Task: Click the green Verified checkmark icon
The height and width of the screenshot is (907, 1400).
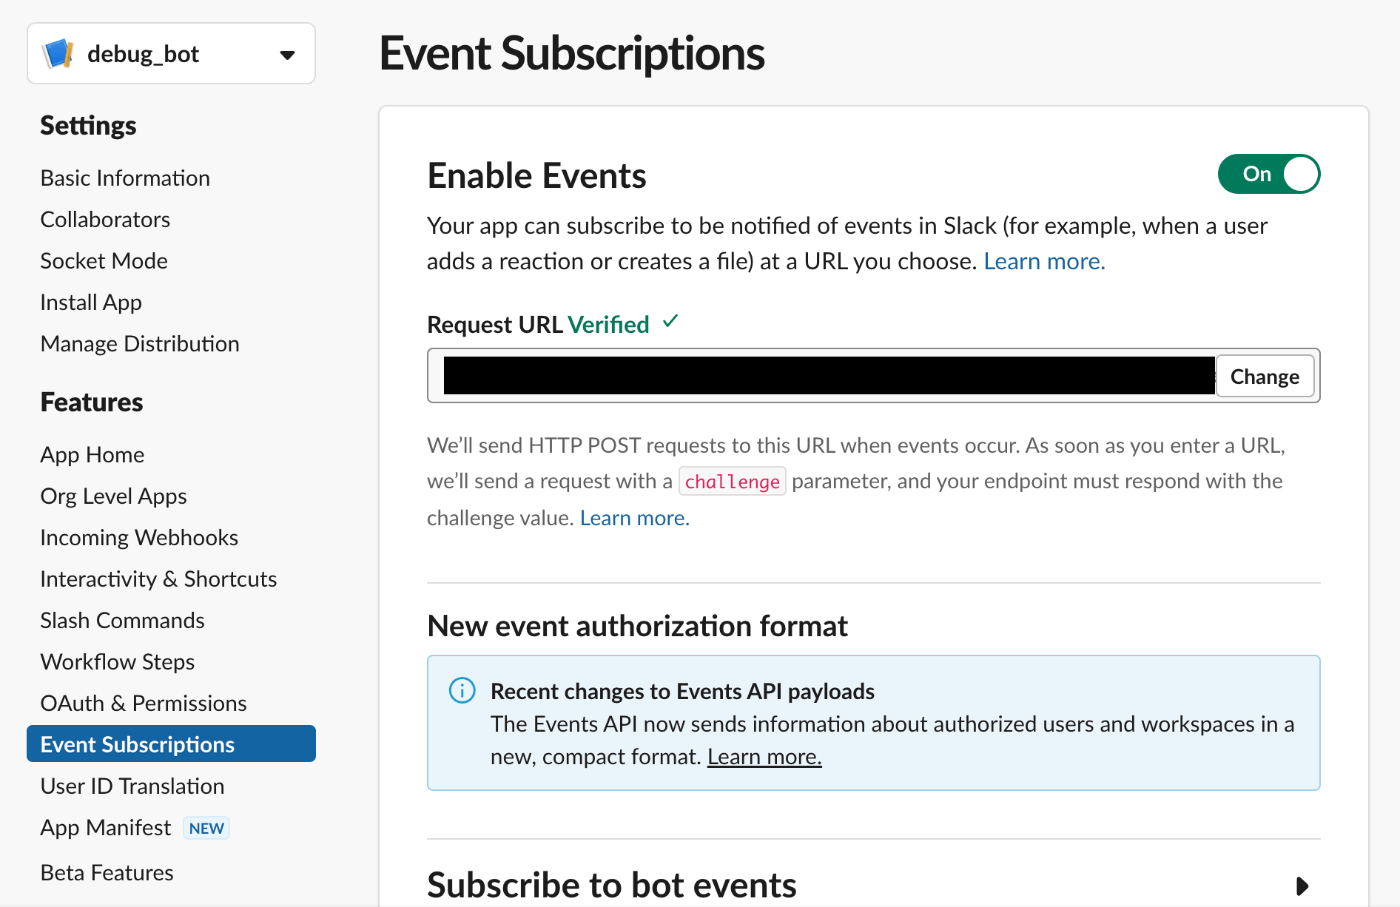Action: pyautogui.click(x=670, y=322)
